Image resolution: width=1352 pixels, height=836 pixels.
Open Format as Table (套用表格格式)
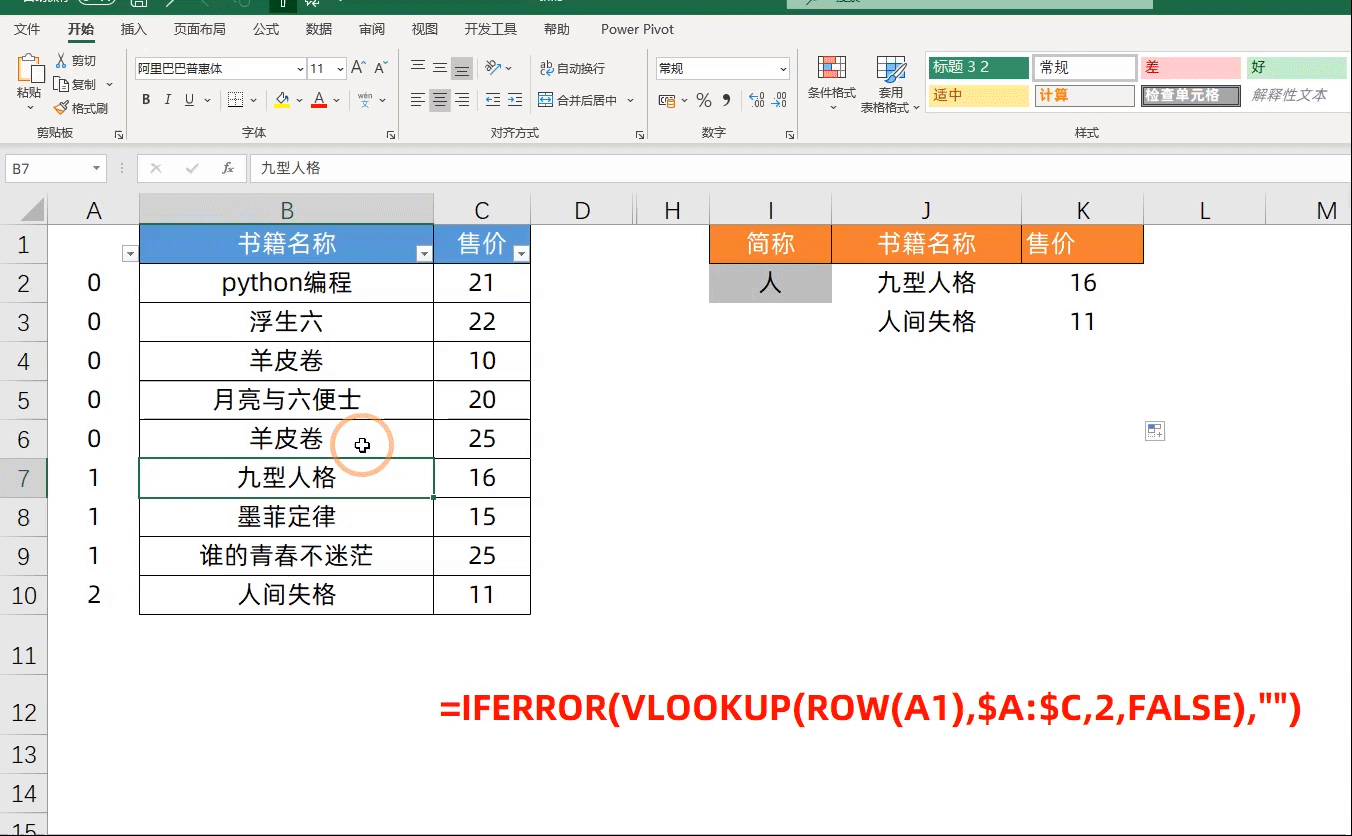click(x=890, y=83)
